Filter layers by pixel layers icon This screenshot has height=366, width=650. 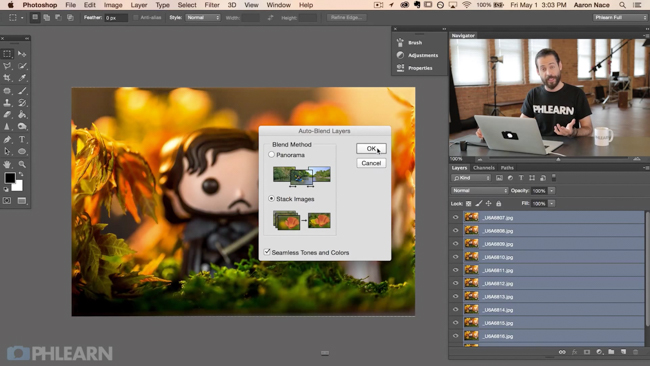(499, 178)
